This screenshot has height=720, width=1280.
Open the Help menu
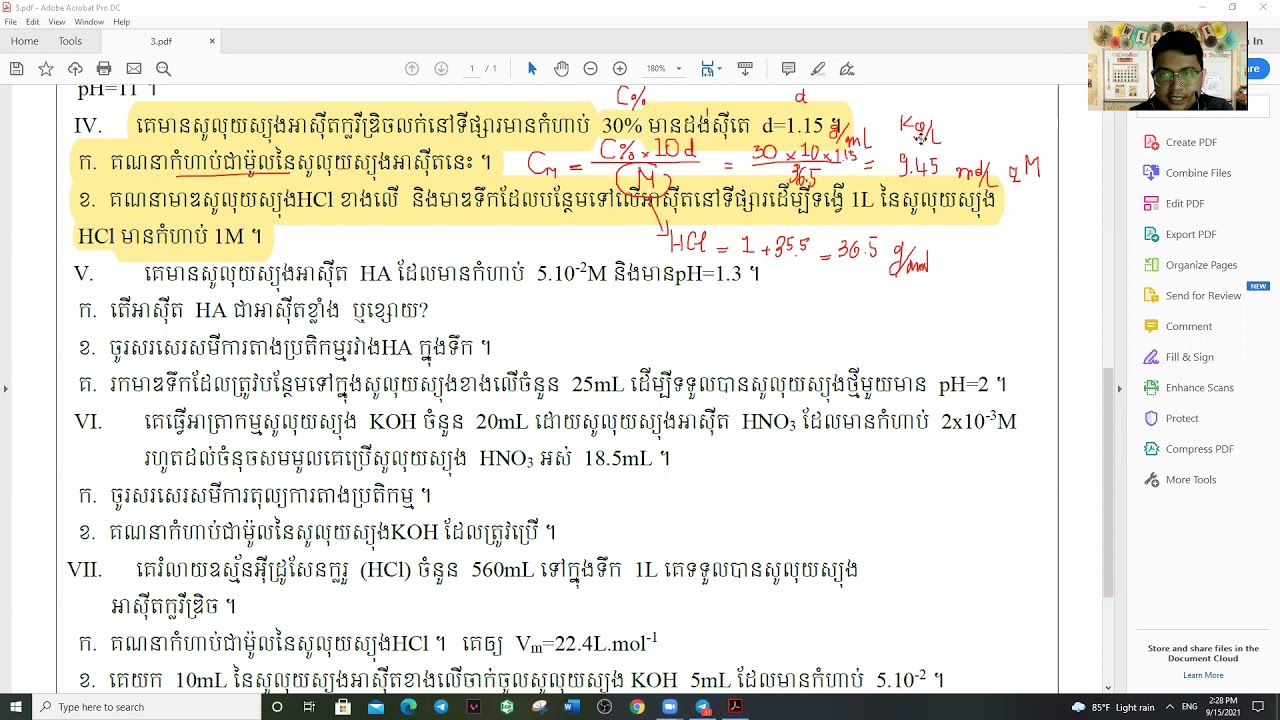(122, 22)
